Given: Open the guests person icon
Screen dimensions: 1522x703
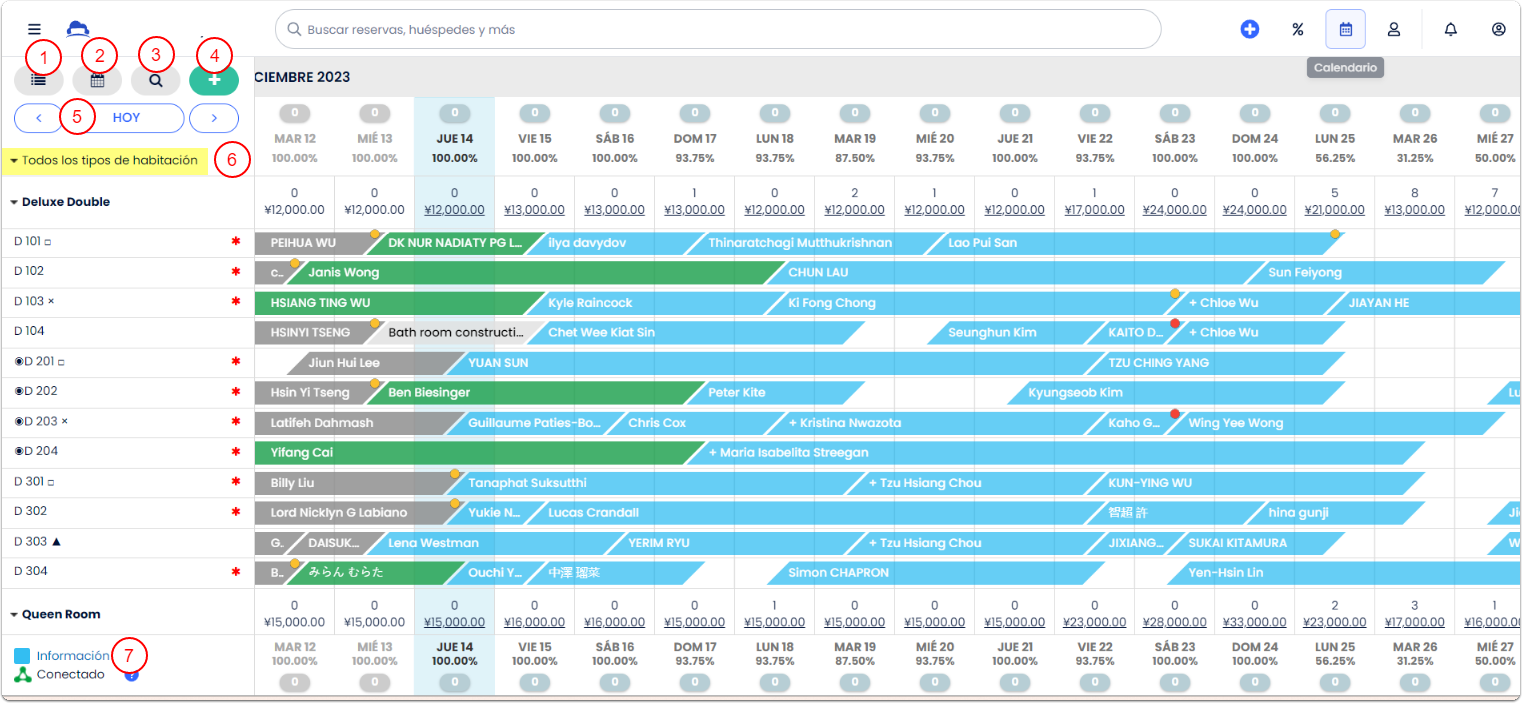Looking at the screenshot, I should pyautogui.click(x=1393, y=30).
